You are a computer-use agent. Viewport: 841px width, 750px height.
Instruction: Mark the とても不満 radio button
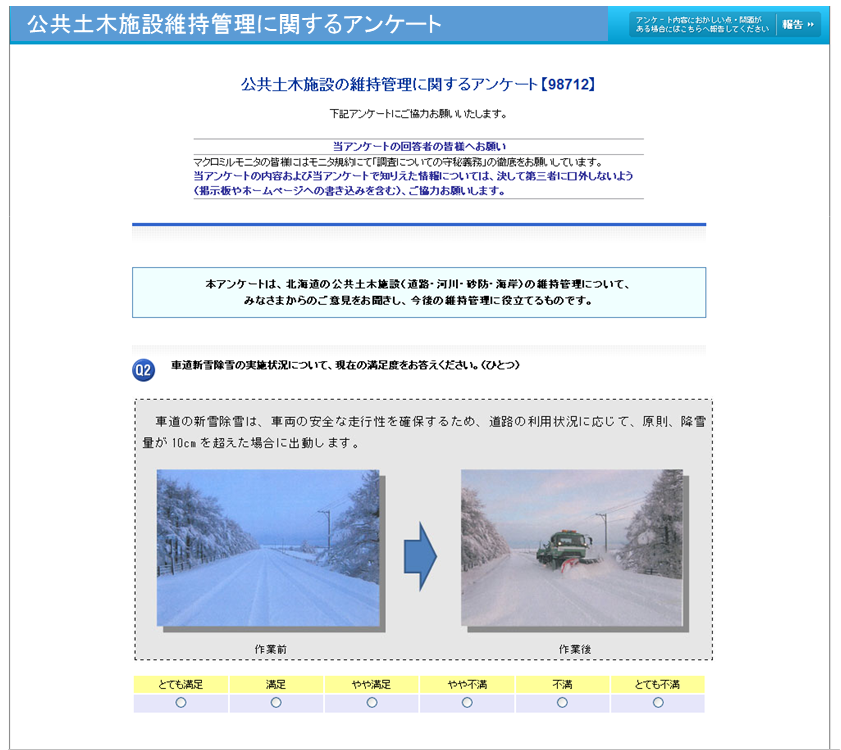(658, 703)
